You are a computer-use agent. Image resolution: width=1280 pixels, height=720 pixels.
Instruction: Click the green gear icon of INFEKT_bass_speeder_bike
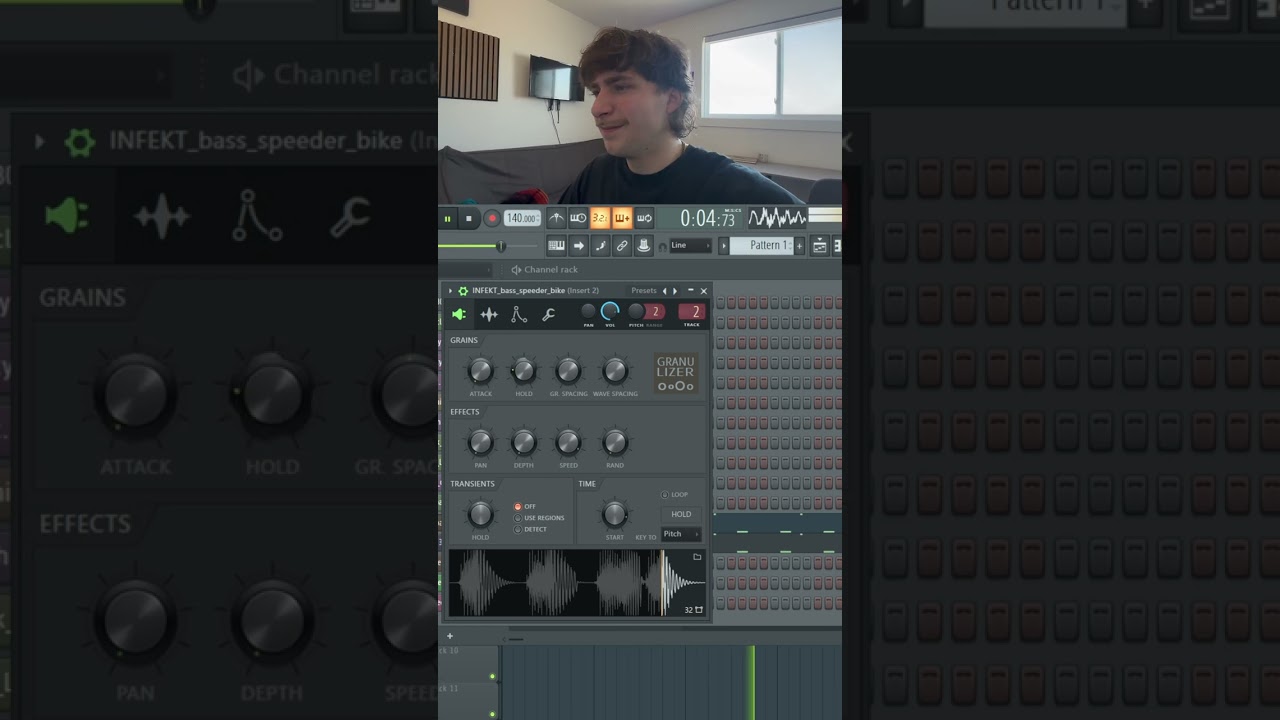point(463,291)
